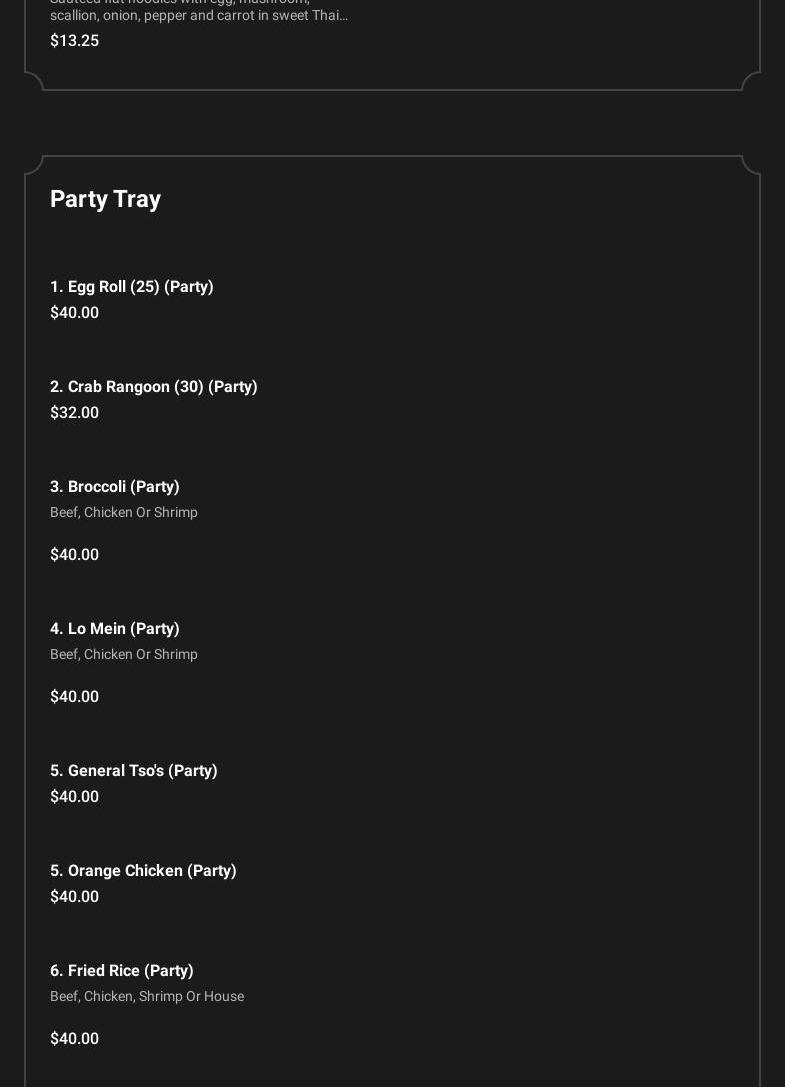
Task: Click Broccoli's 'Beef, Chicken Or Shrimp' description
Action: 124,513
